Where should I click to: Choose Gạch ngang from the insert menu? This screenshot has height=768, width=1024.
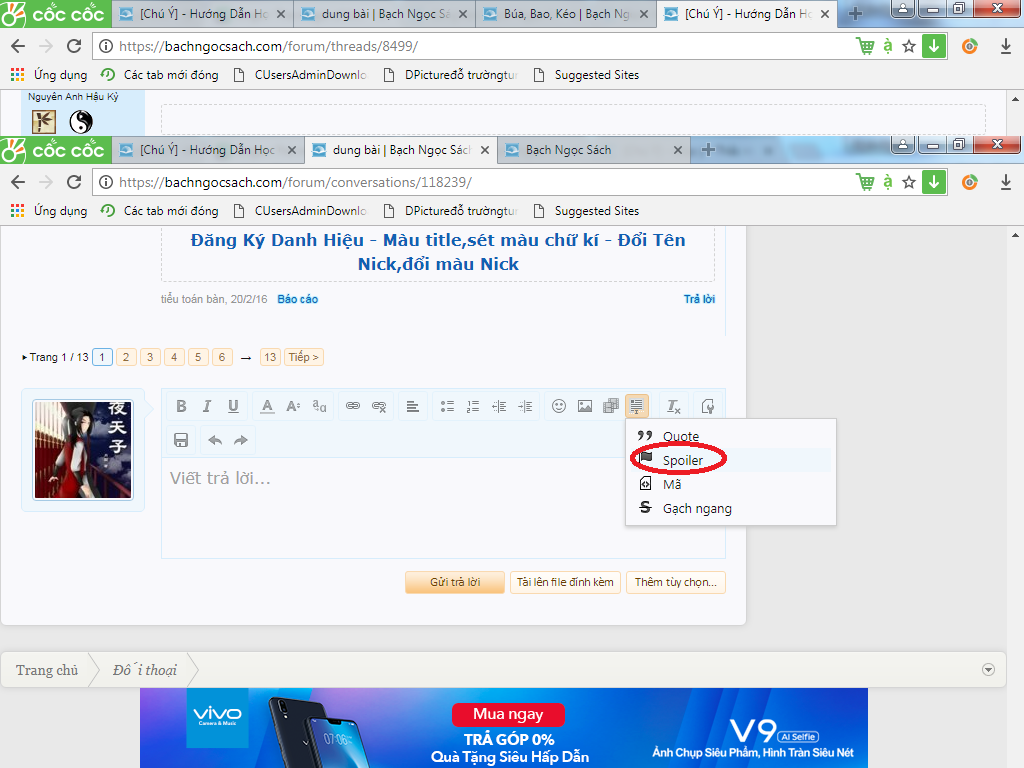point(696,508)
